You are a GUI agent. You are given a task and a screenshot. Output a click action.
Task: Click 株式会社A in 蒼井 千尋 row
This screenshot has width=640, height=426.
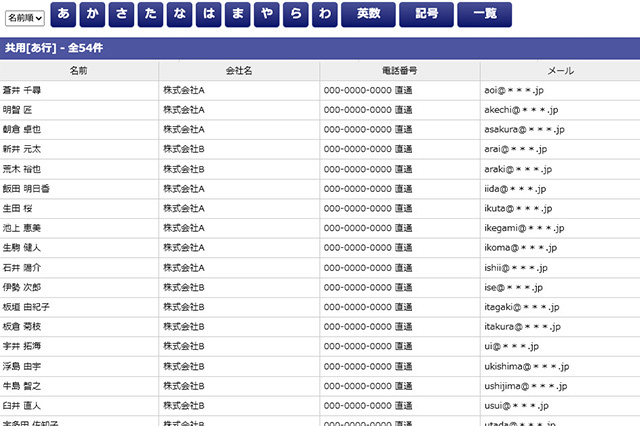coord(184,90)
